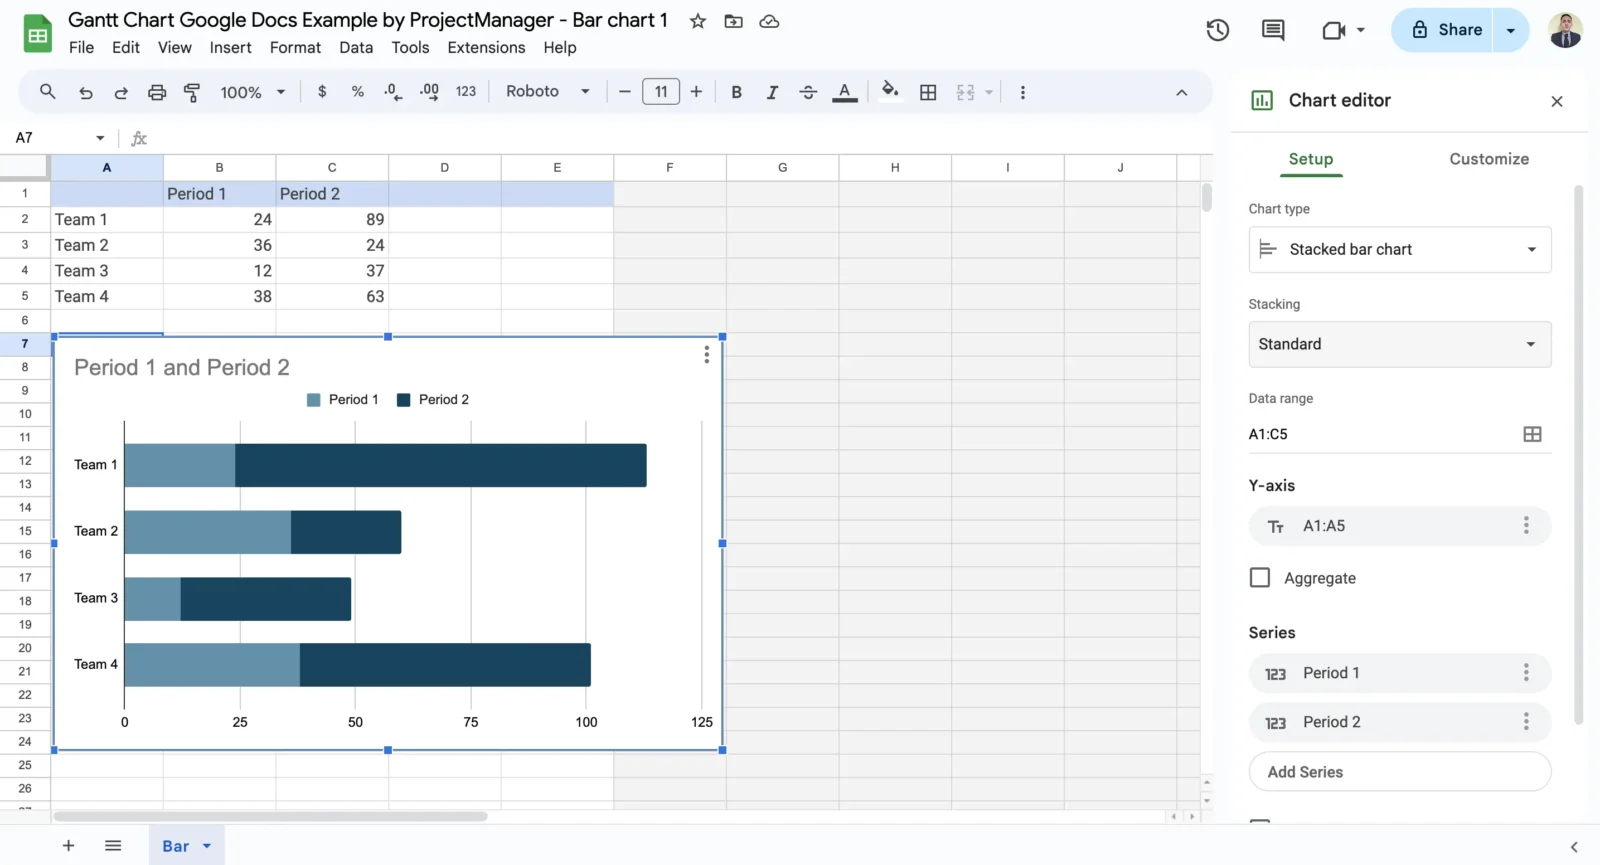
Task: Expand the Chart type dropdown
Action: tap(1400, 250)
